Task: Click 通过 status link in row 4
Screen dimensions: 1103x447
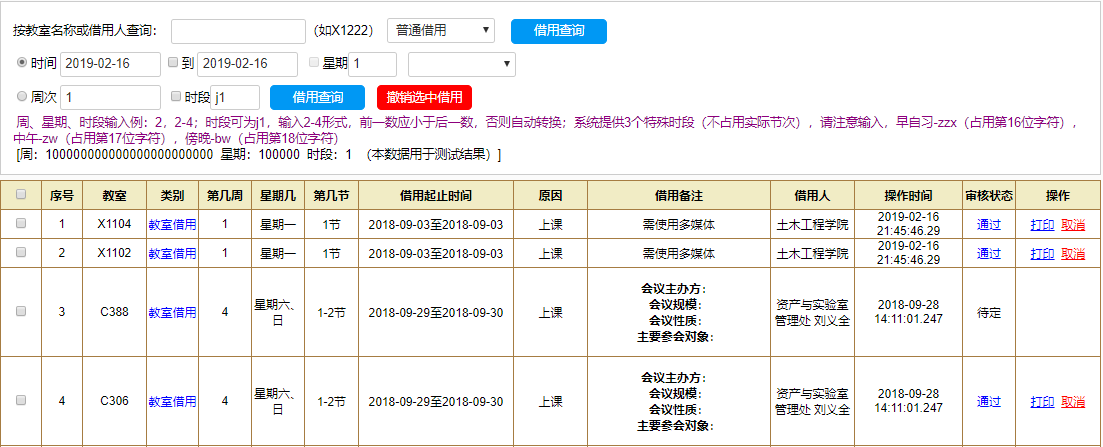Action: pyautogui.click(x=988, y=402)
